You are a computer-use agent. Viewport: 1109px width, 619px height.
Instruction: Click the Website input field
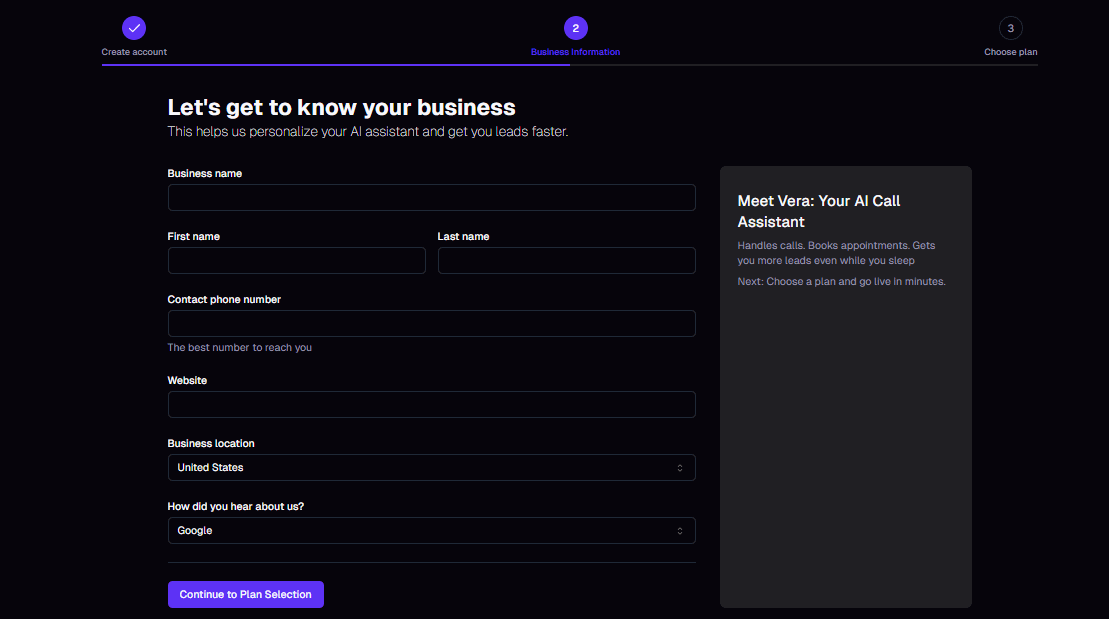pos(431,405)
